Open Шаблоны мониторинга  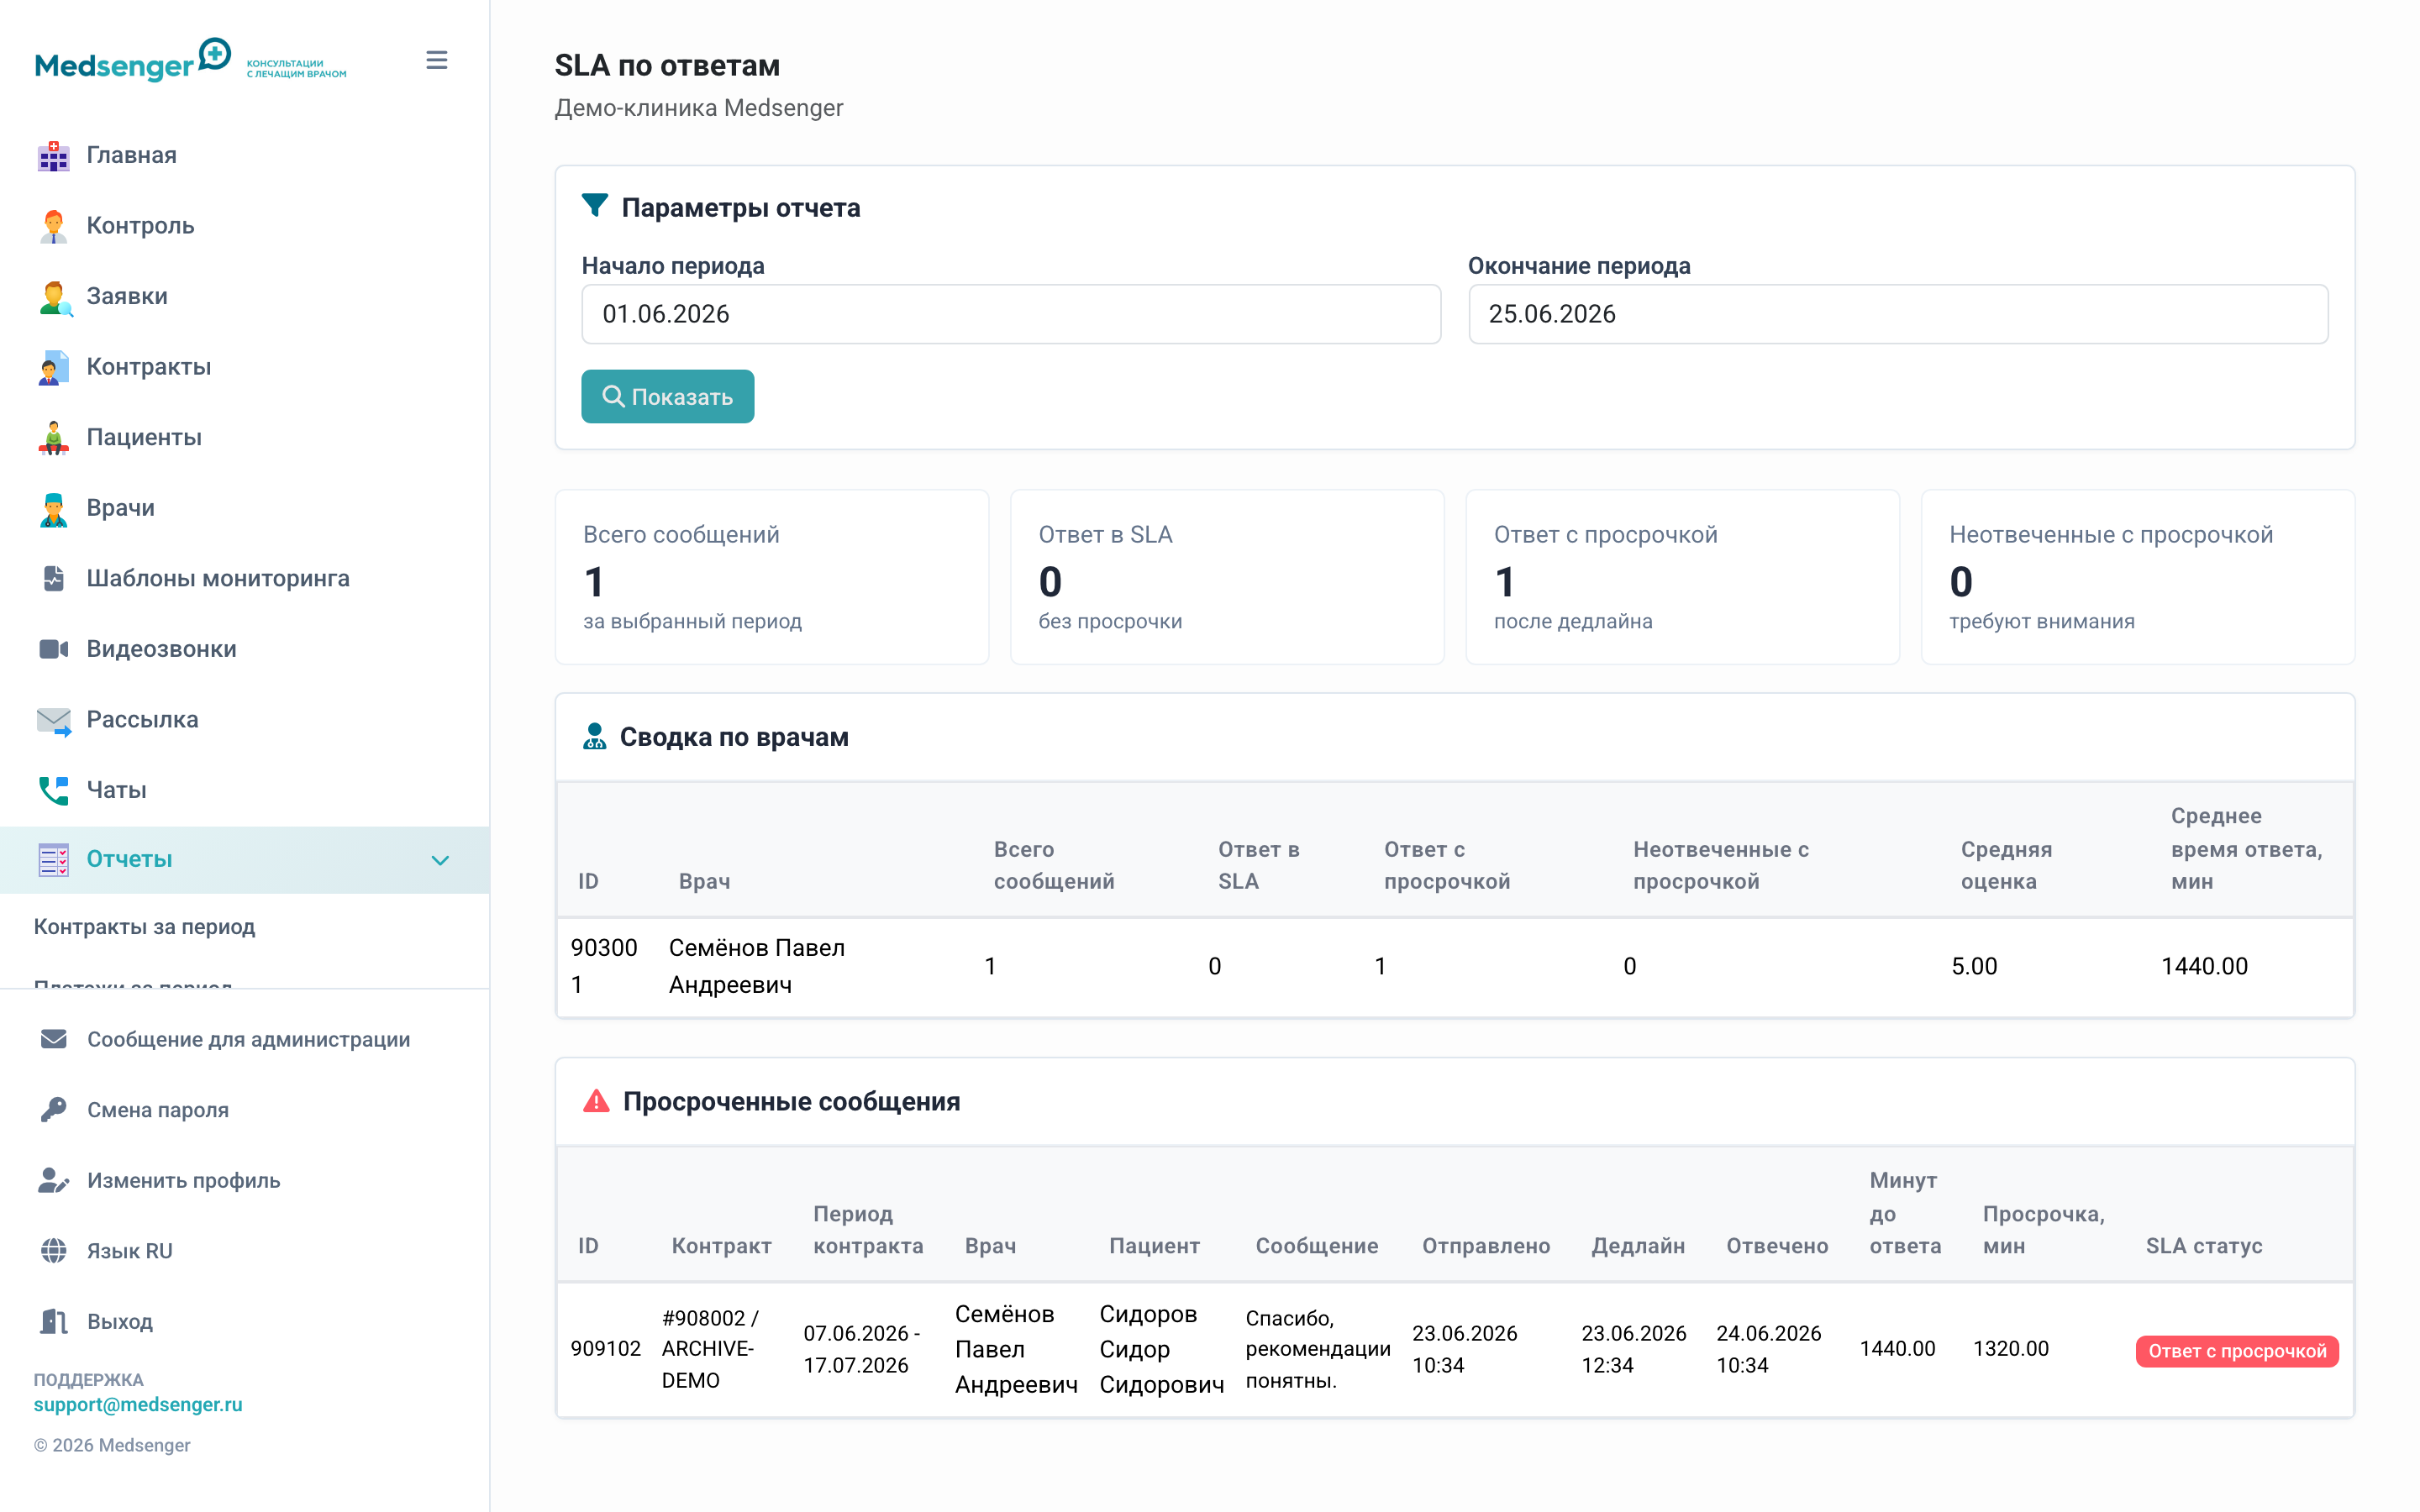tap(218, 578)
